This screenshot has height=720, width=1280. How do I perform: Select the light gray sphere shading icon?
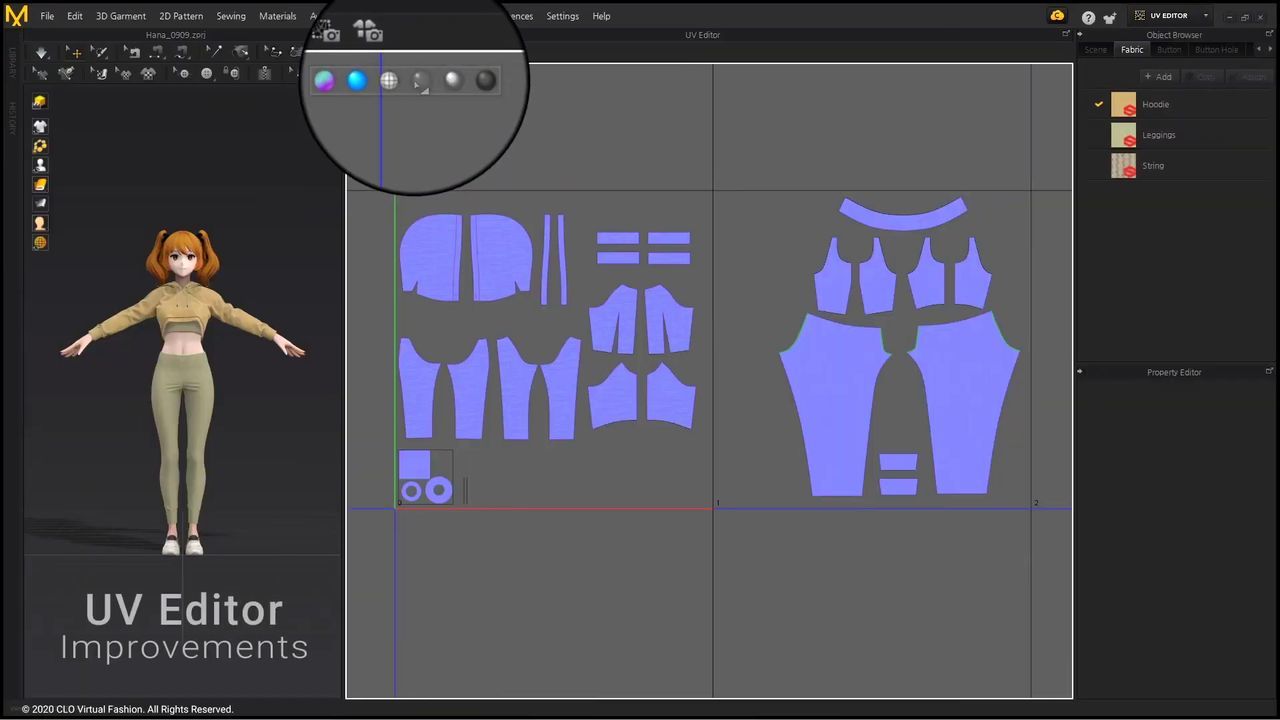click(x=453, y=81)
